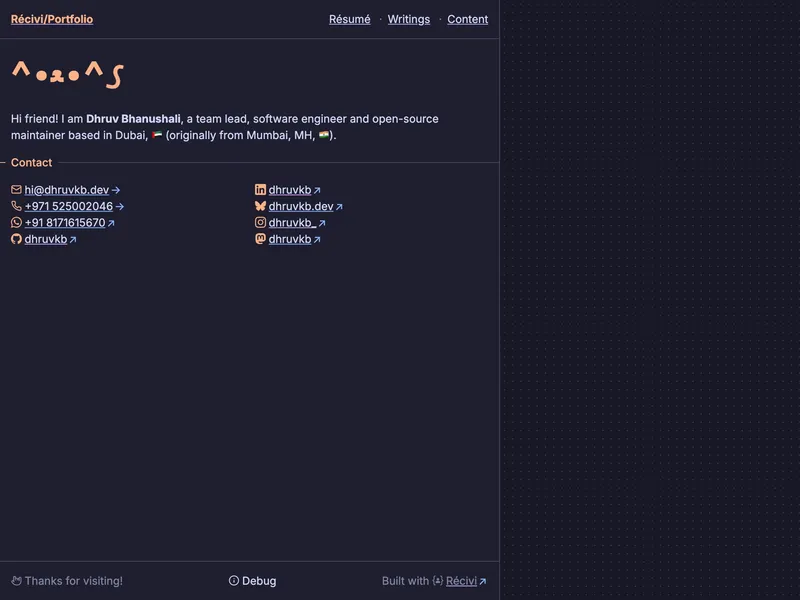Image resolution: width=800 pixels, height=600 pixels.
Task: Click the Bluesky butterfly icon
Action: point(260,207)
